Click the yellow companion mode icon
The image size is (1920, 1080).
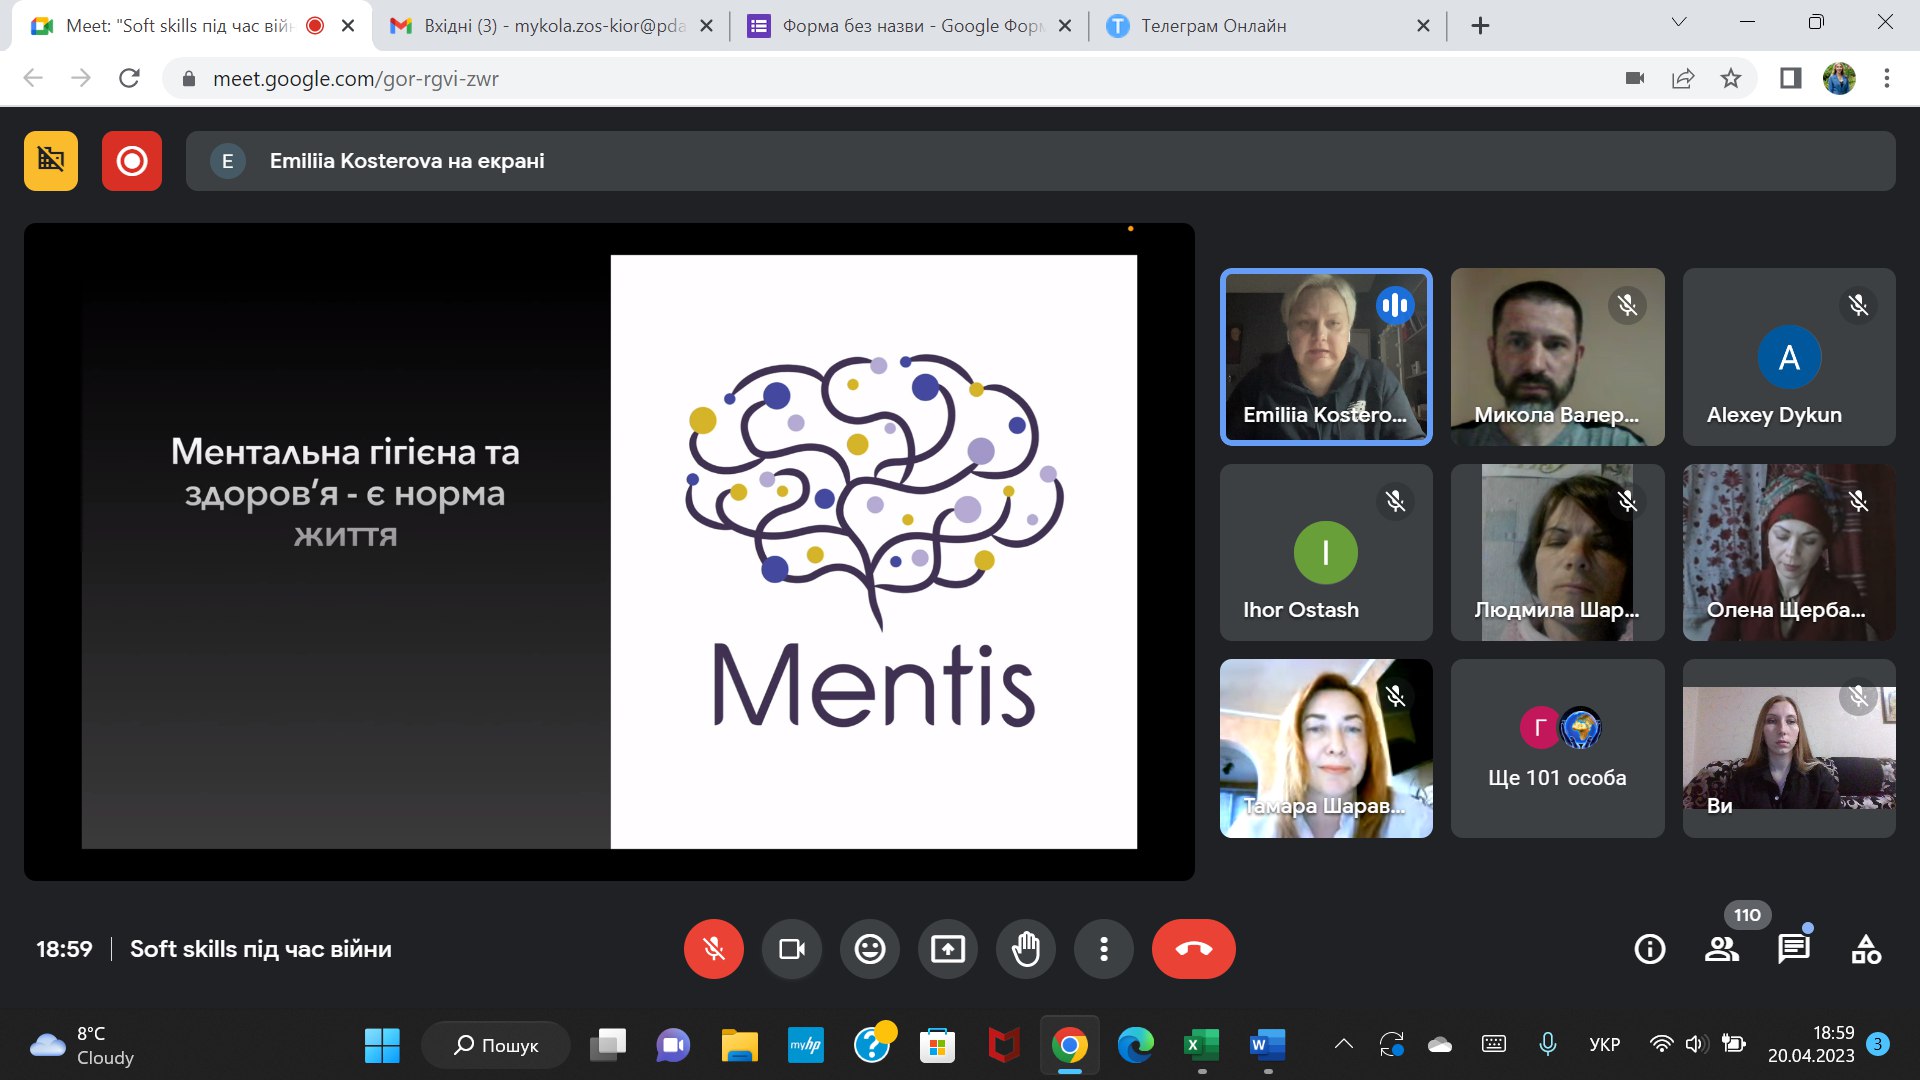pyautogui.click(x=51, y=160)
